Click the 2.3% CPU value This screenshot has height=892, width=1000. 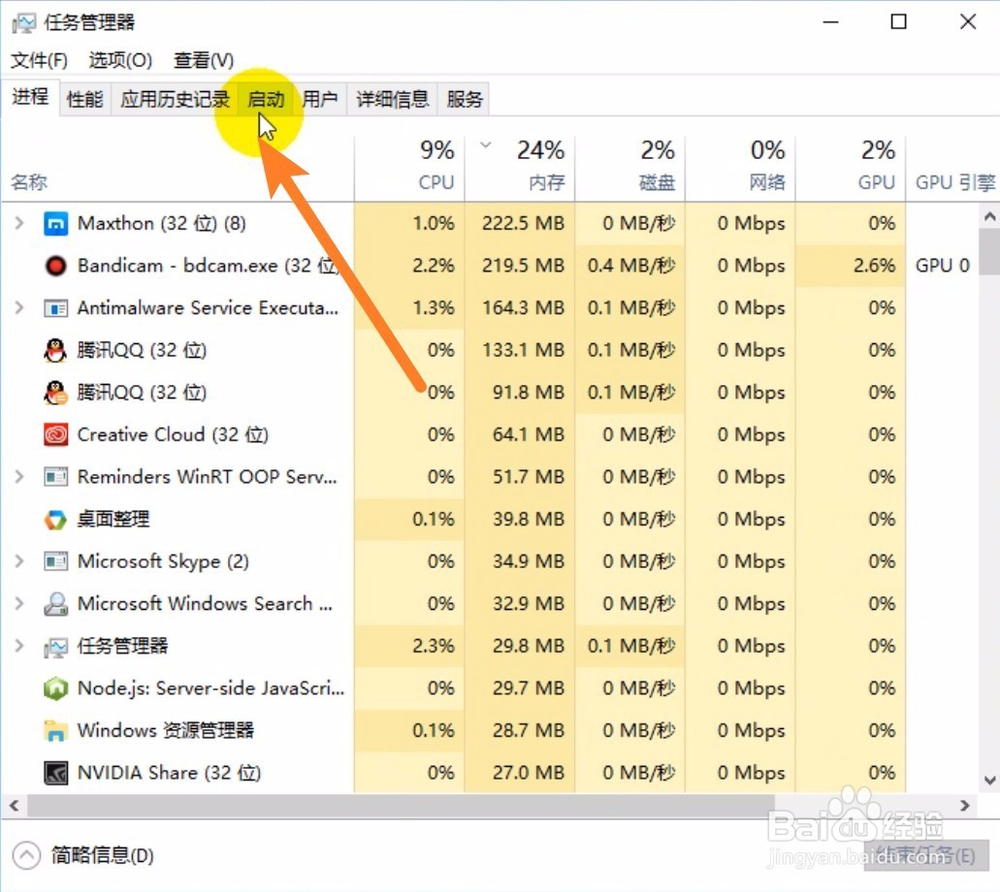coord(434,646)
